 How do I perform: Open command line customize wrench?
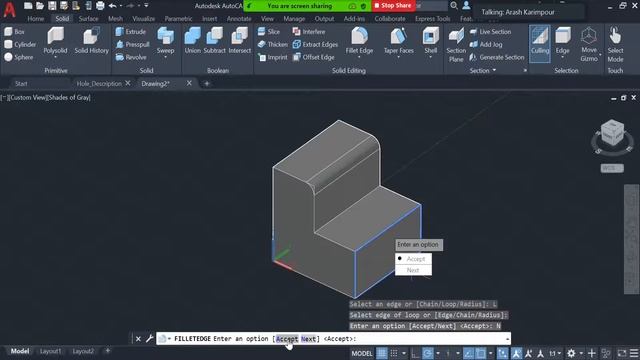(x=149, y=338)
